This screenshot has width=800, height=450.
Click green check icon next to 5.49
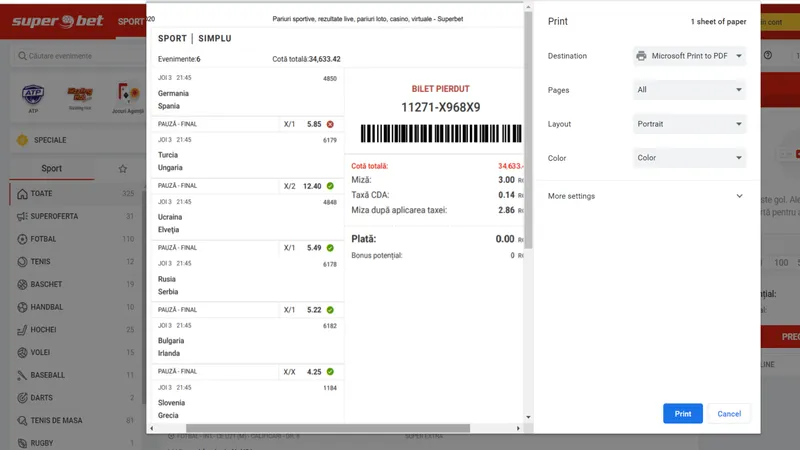coord(330,248)
